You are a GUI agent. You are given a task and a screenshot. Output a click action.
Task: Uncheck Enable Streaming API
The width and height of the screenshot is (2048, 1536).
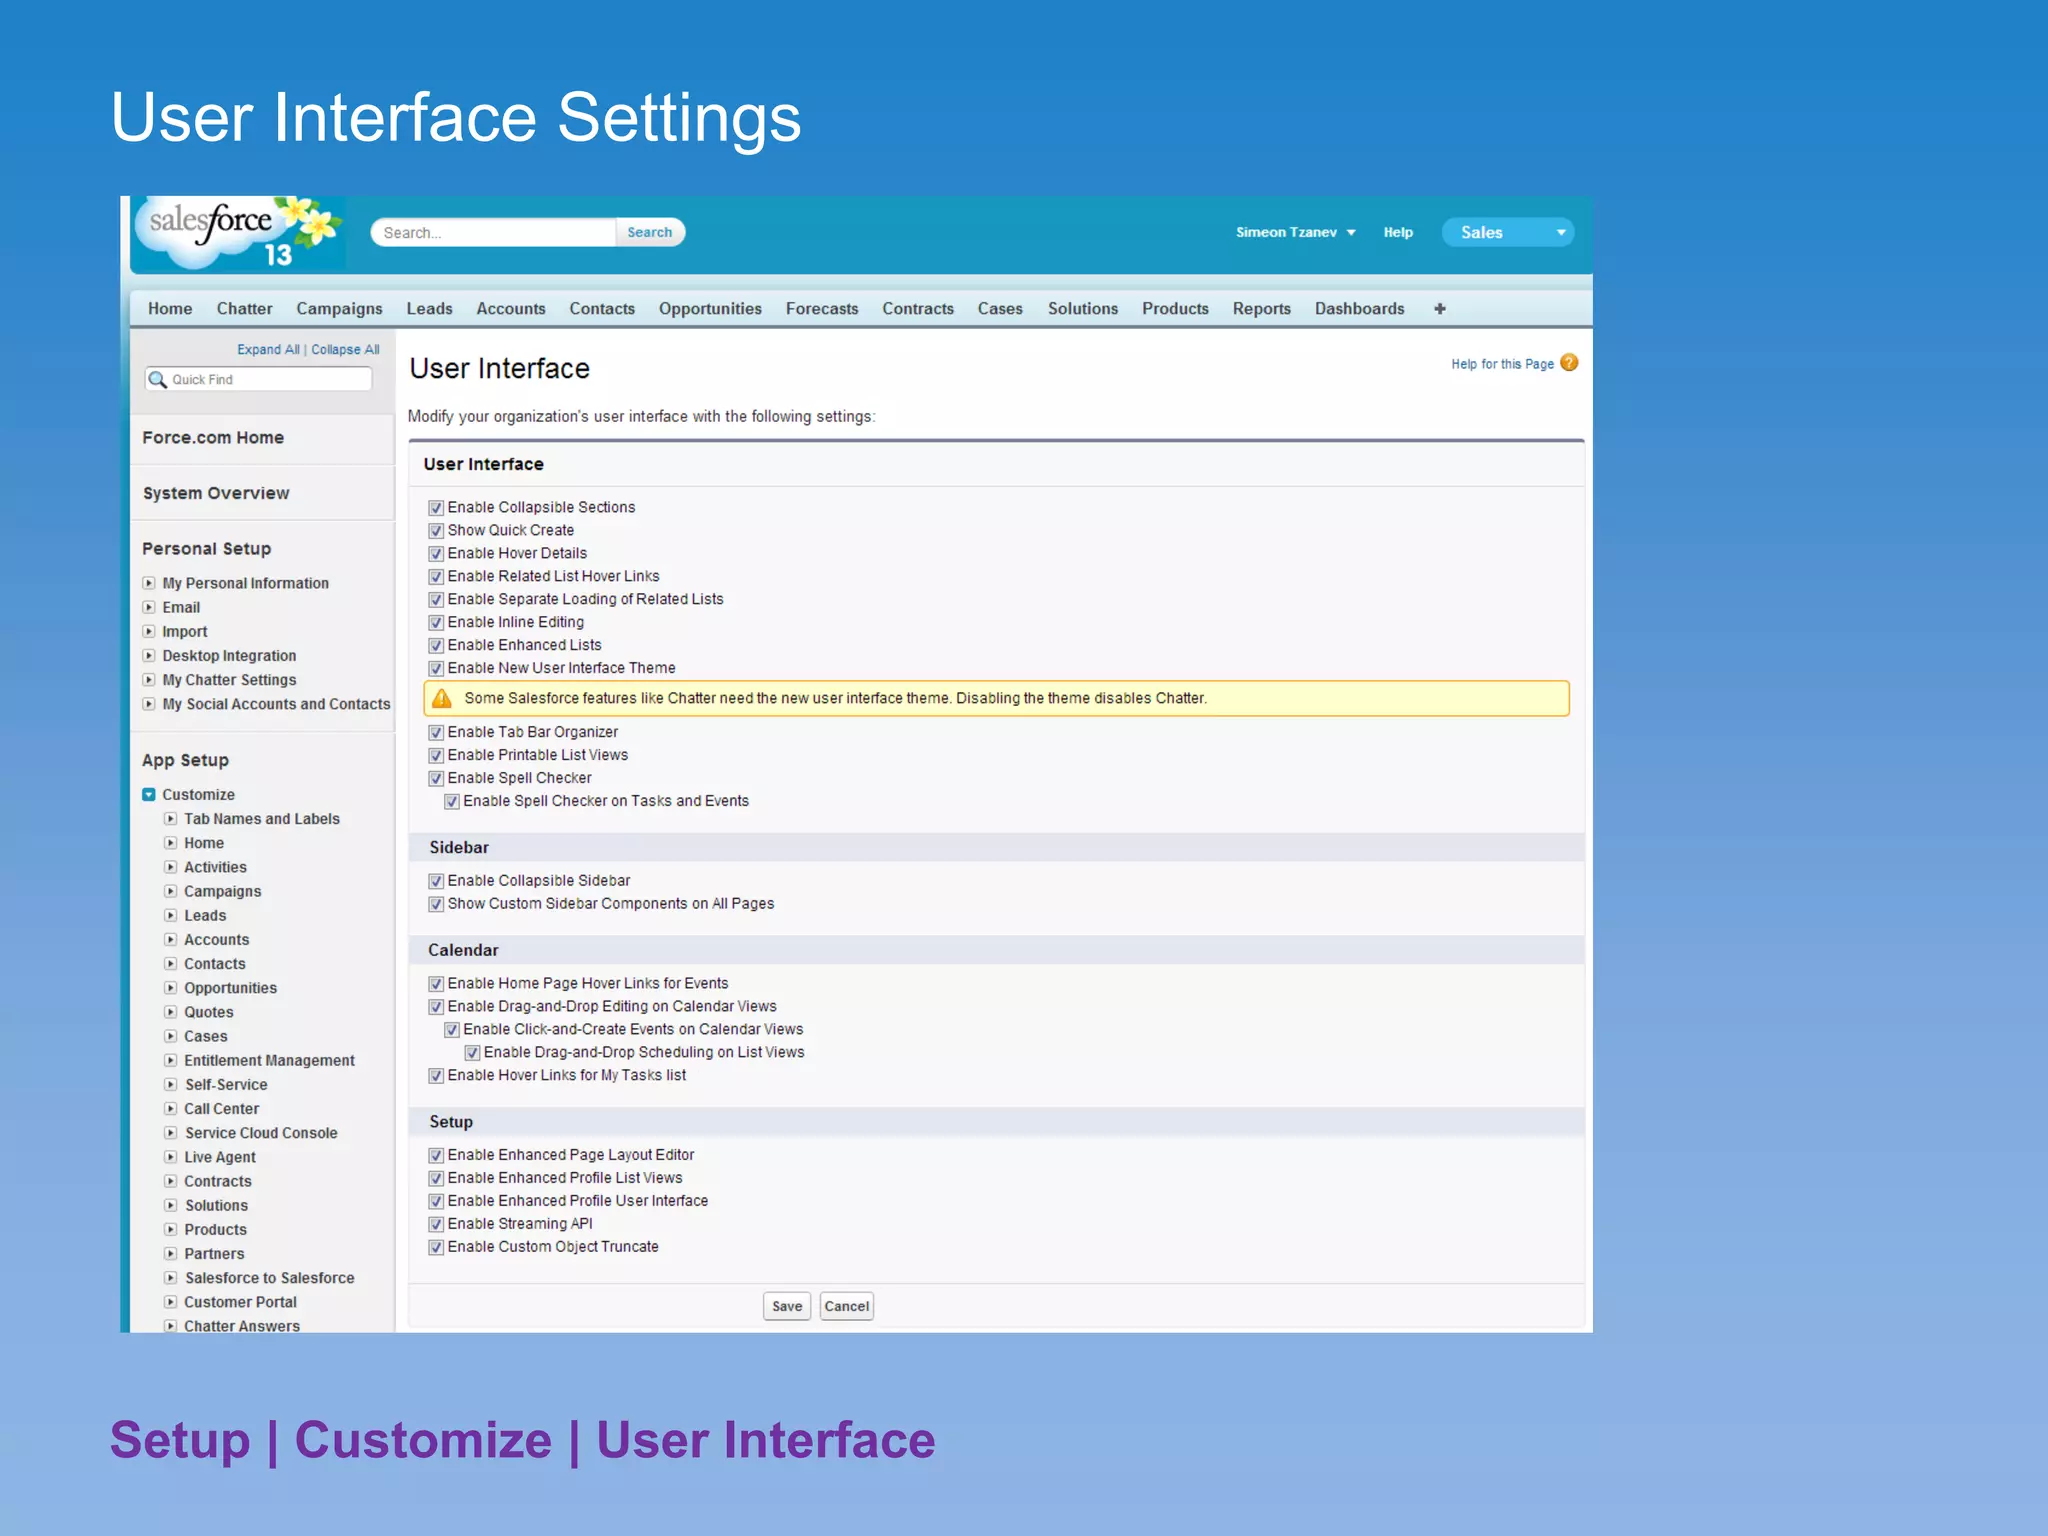click(436, 1224)
